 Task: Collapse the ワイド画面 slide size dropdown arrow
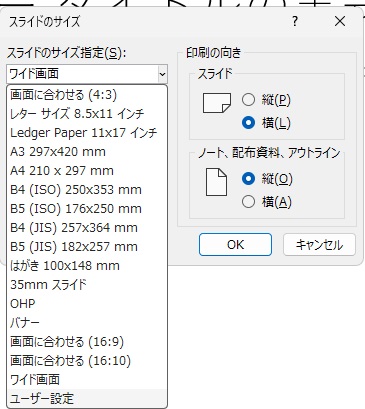tap(162, 74)
